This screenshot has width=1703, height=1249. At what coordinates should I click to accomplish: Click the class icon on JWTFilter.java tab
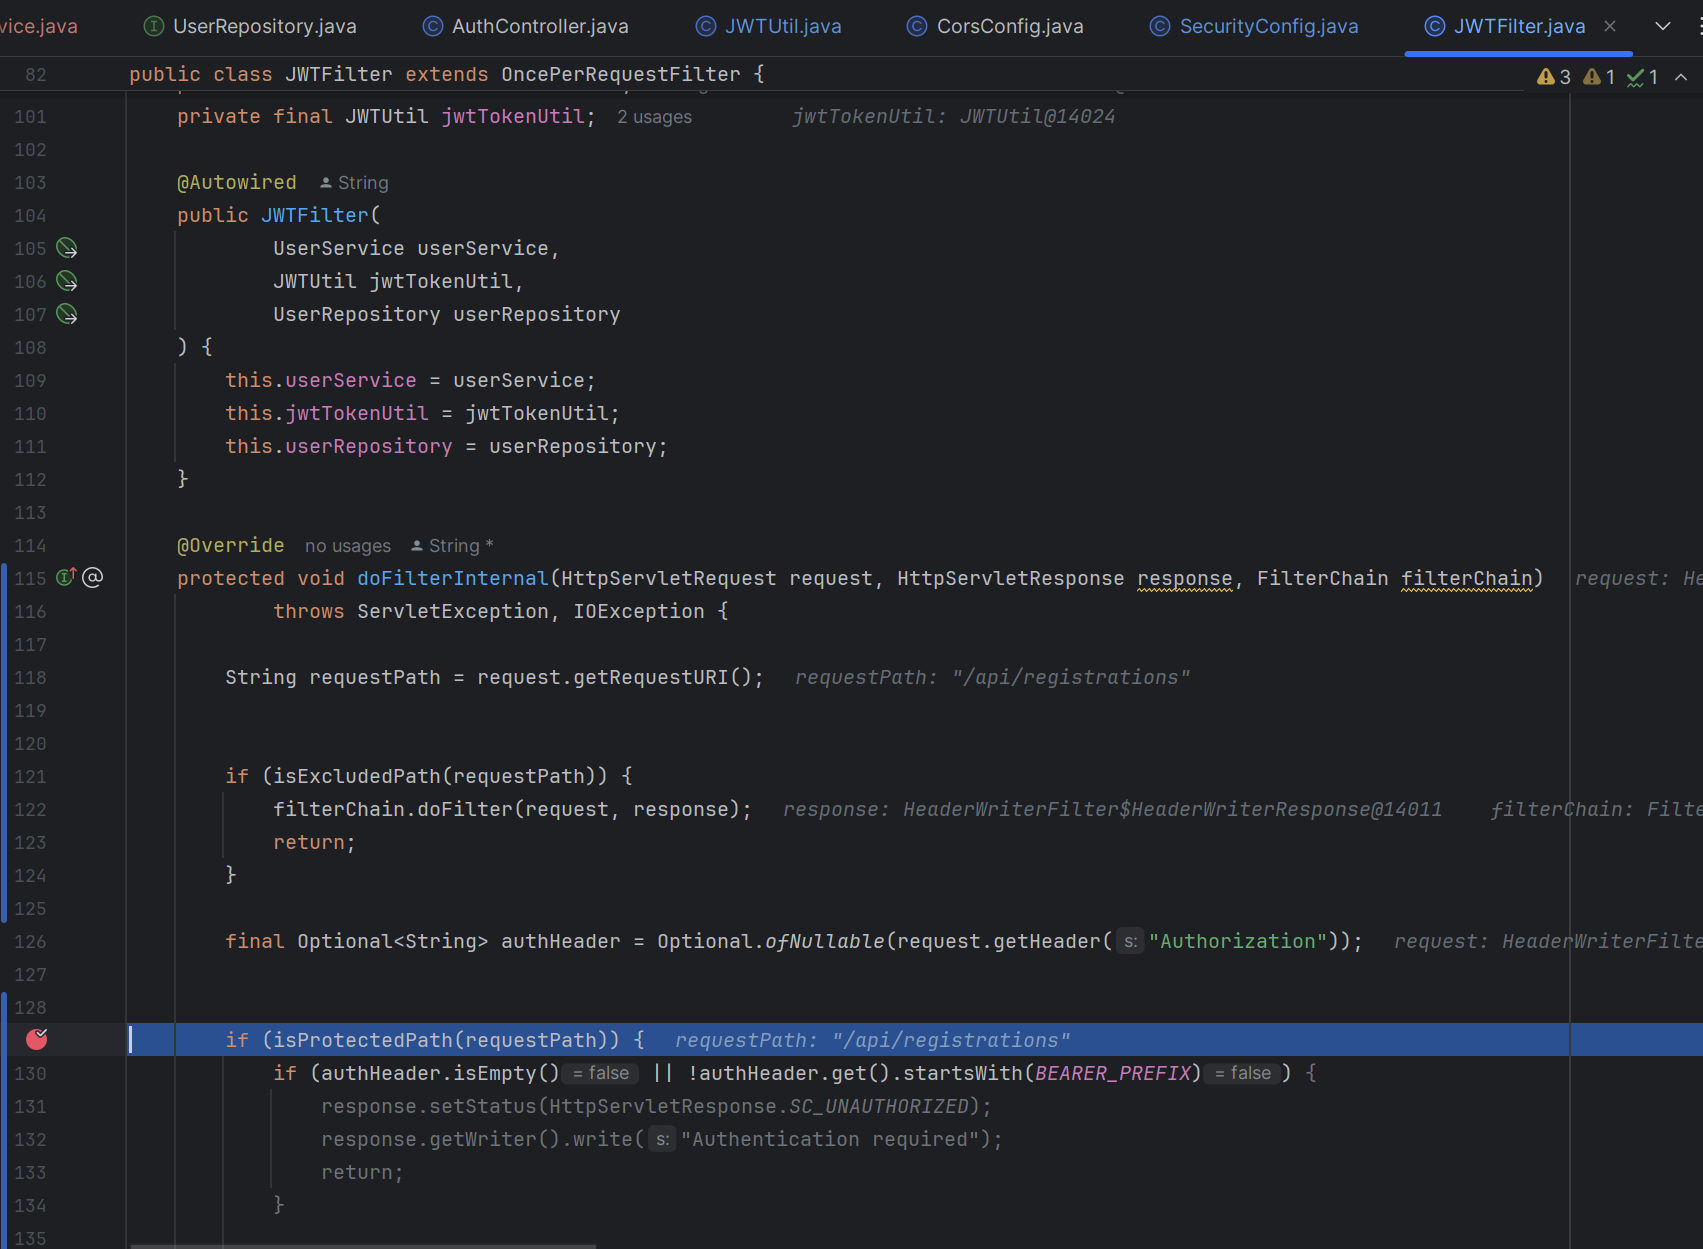click(1435, 26)
